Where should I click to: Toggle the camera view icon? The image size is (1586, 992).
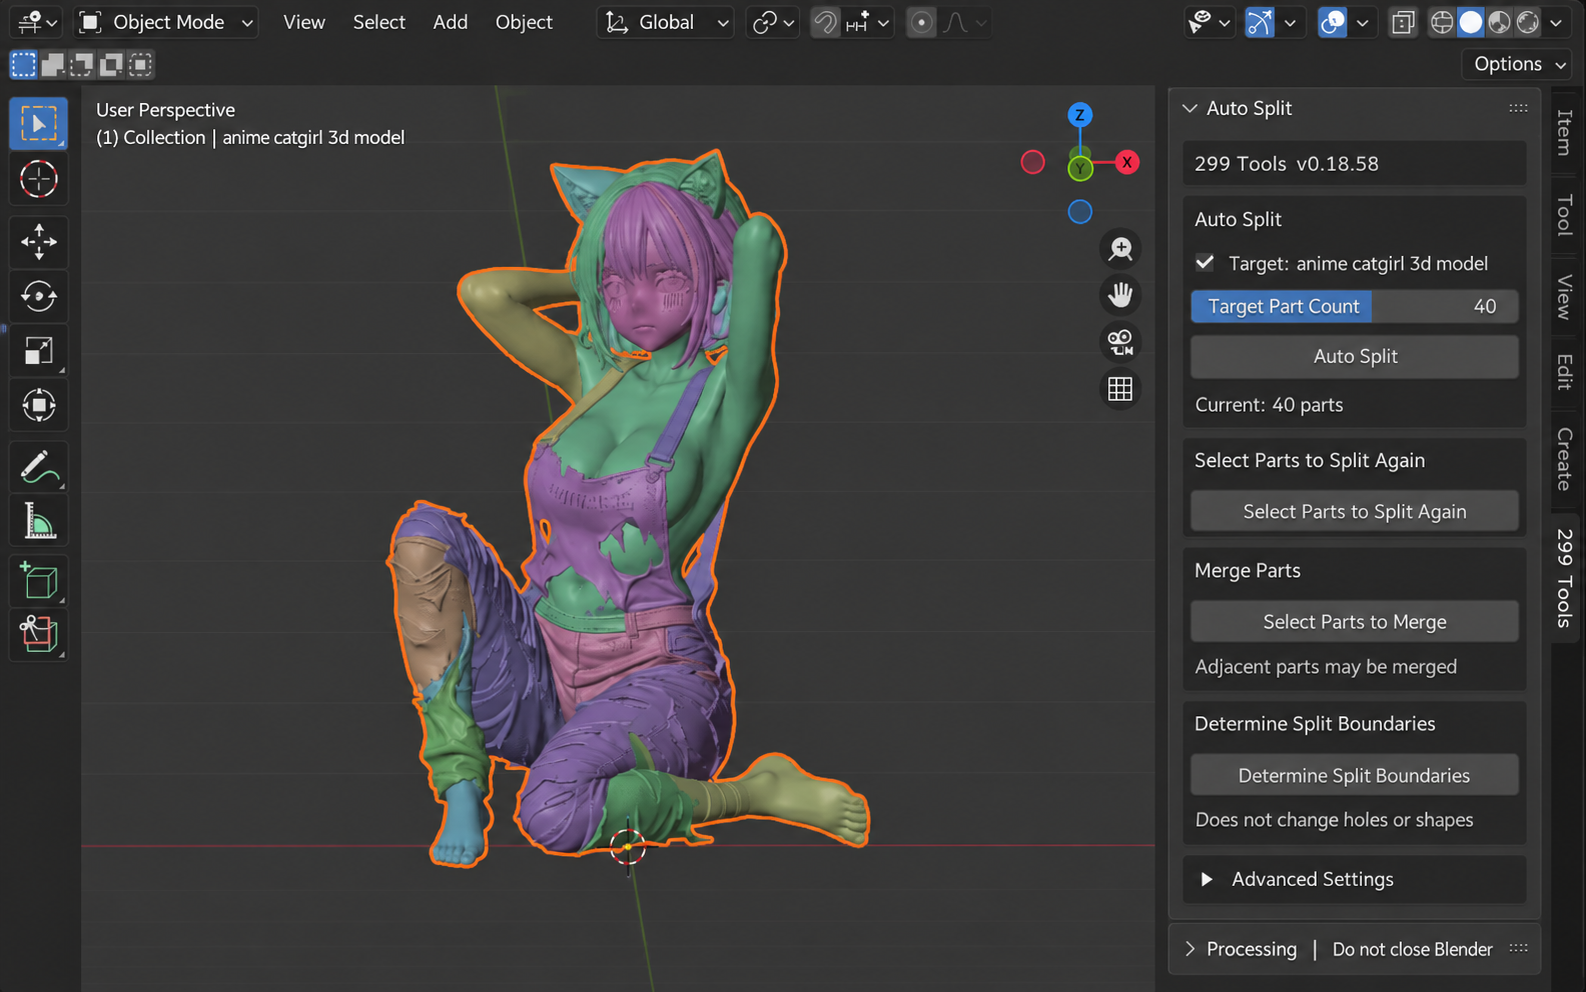(x=1120, y=342)
